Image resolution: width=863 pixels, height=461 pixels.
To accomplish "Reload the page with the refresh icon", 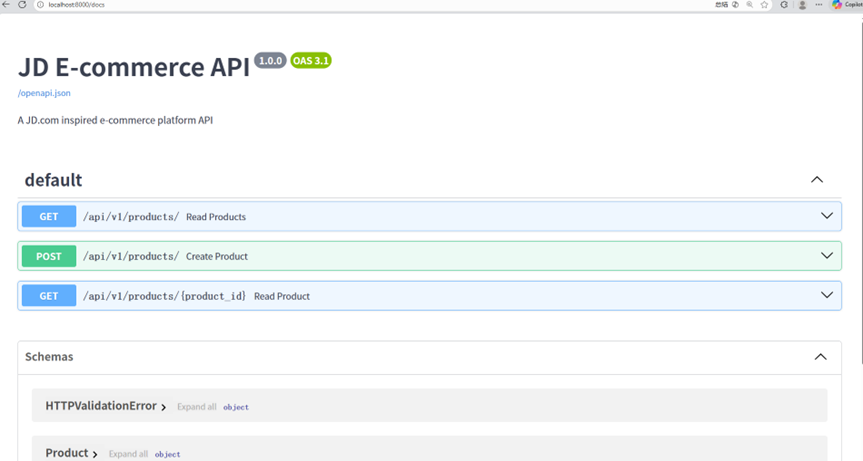I will point(22,5).
